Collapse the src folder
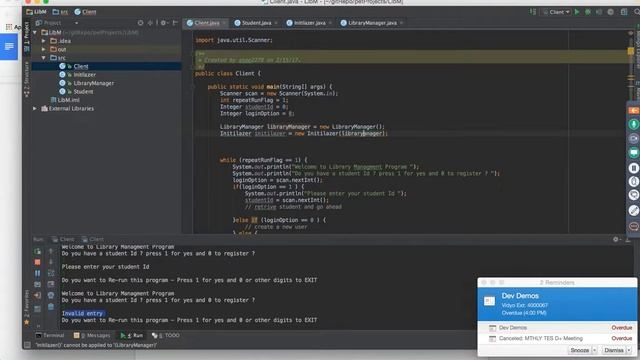640x360 pixels. point(44,58)
